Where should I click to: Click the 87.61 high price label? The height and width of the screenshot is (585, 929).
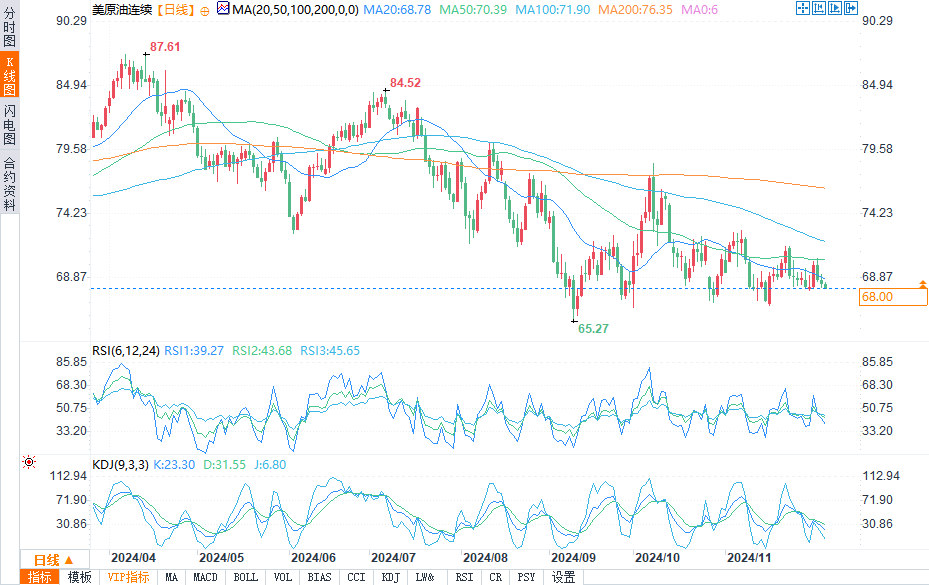tap(165, 47)
